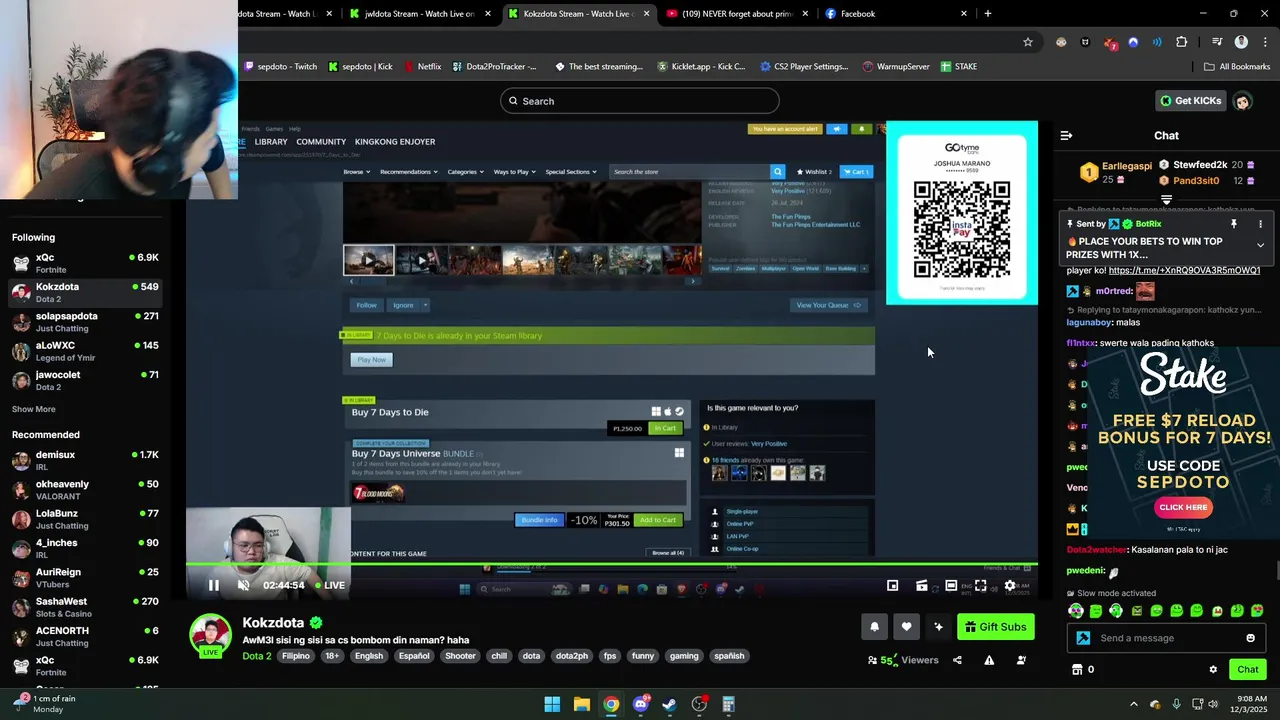Share the stream via share icon

pyautogui.click(x=957, y=660)
